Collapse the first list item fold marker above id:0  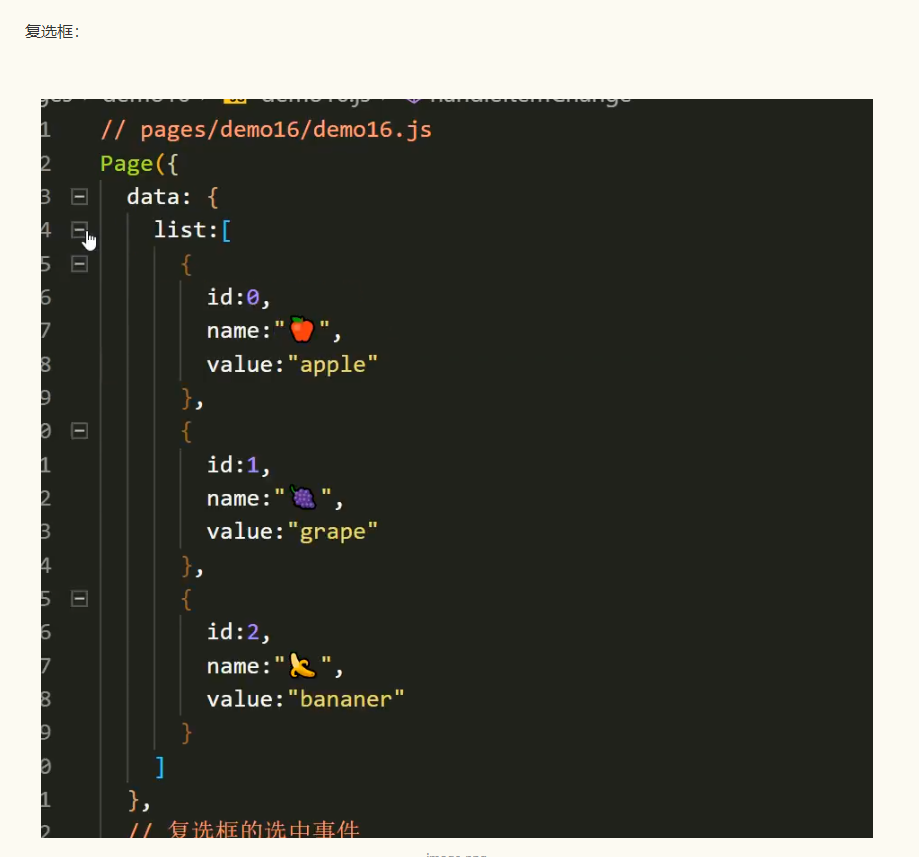[79, 264]
